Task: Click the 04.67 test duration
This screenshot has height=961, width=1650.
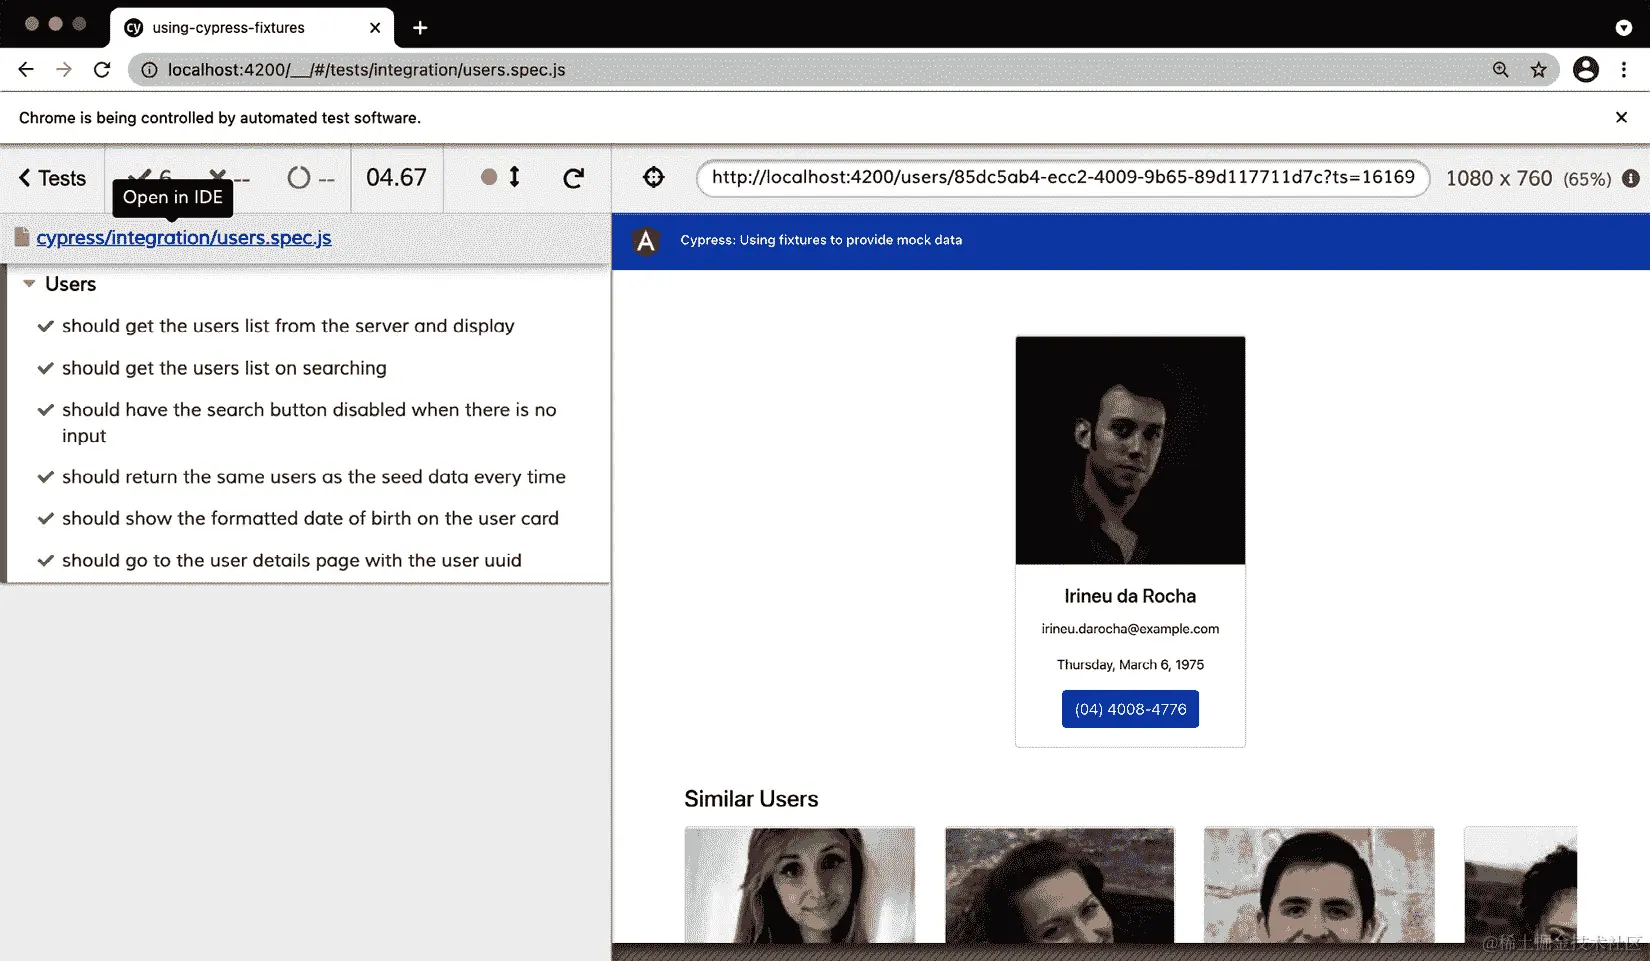Action: [396, 178]
